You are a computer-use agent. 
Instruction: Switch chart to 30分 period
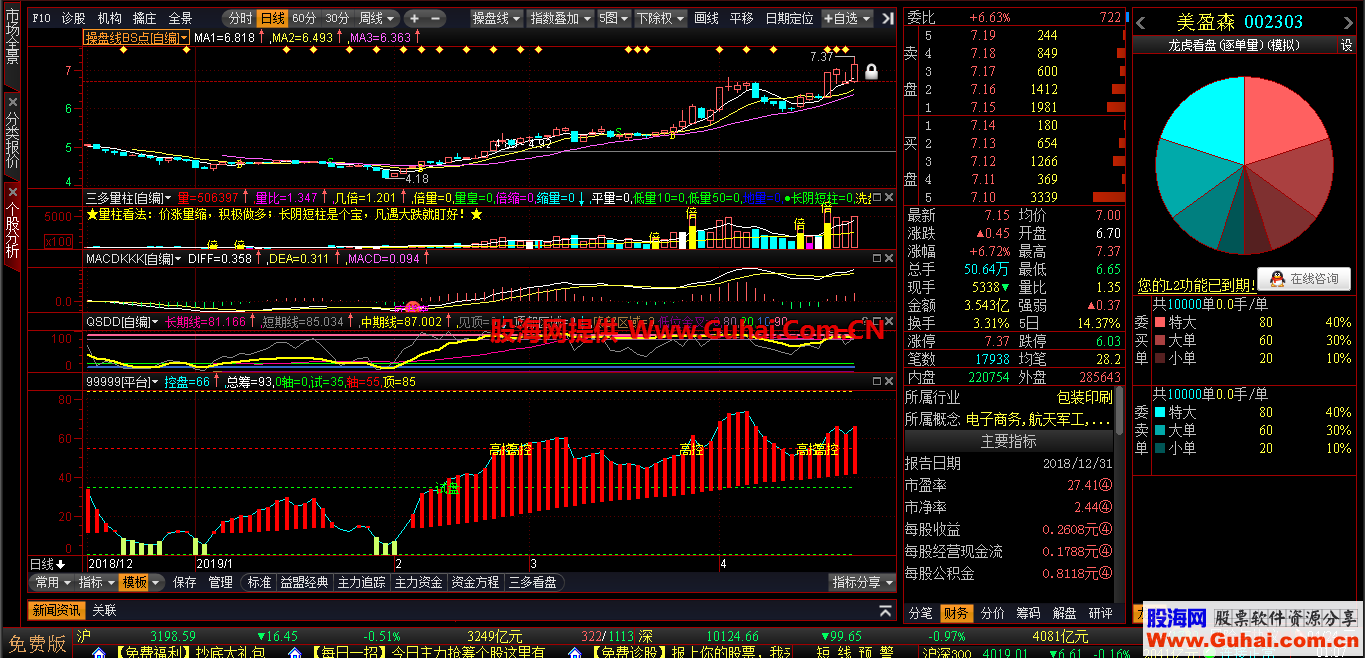(x=337, y=18)
